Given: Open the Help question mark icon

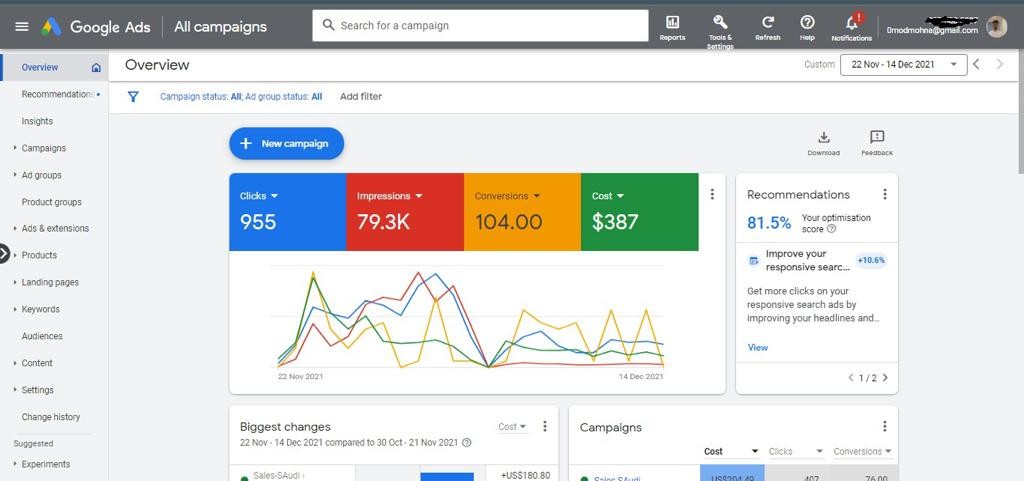Looking at the screenshot, I should click(807, 22).
